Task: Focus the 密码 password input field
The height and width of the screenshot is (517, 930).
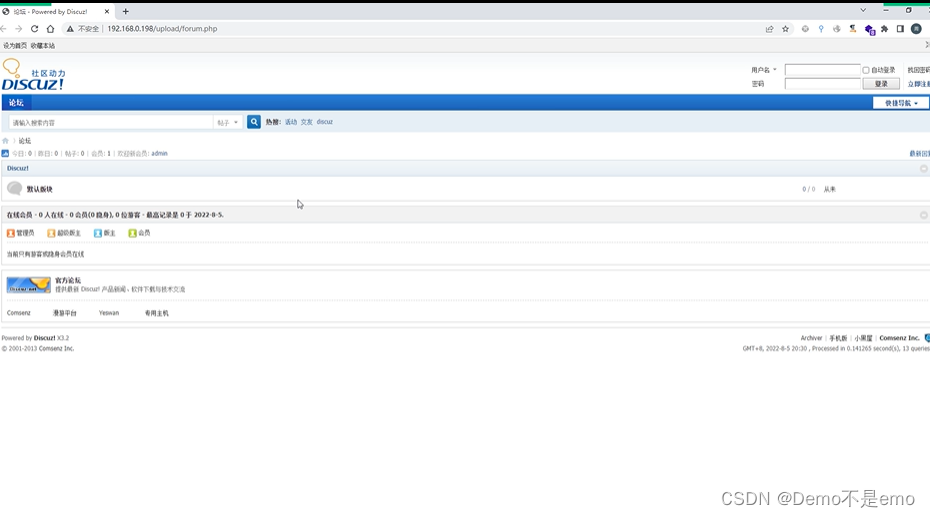Action: click(x=822, y=84)
